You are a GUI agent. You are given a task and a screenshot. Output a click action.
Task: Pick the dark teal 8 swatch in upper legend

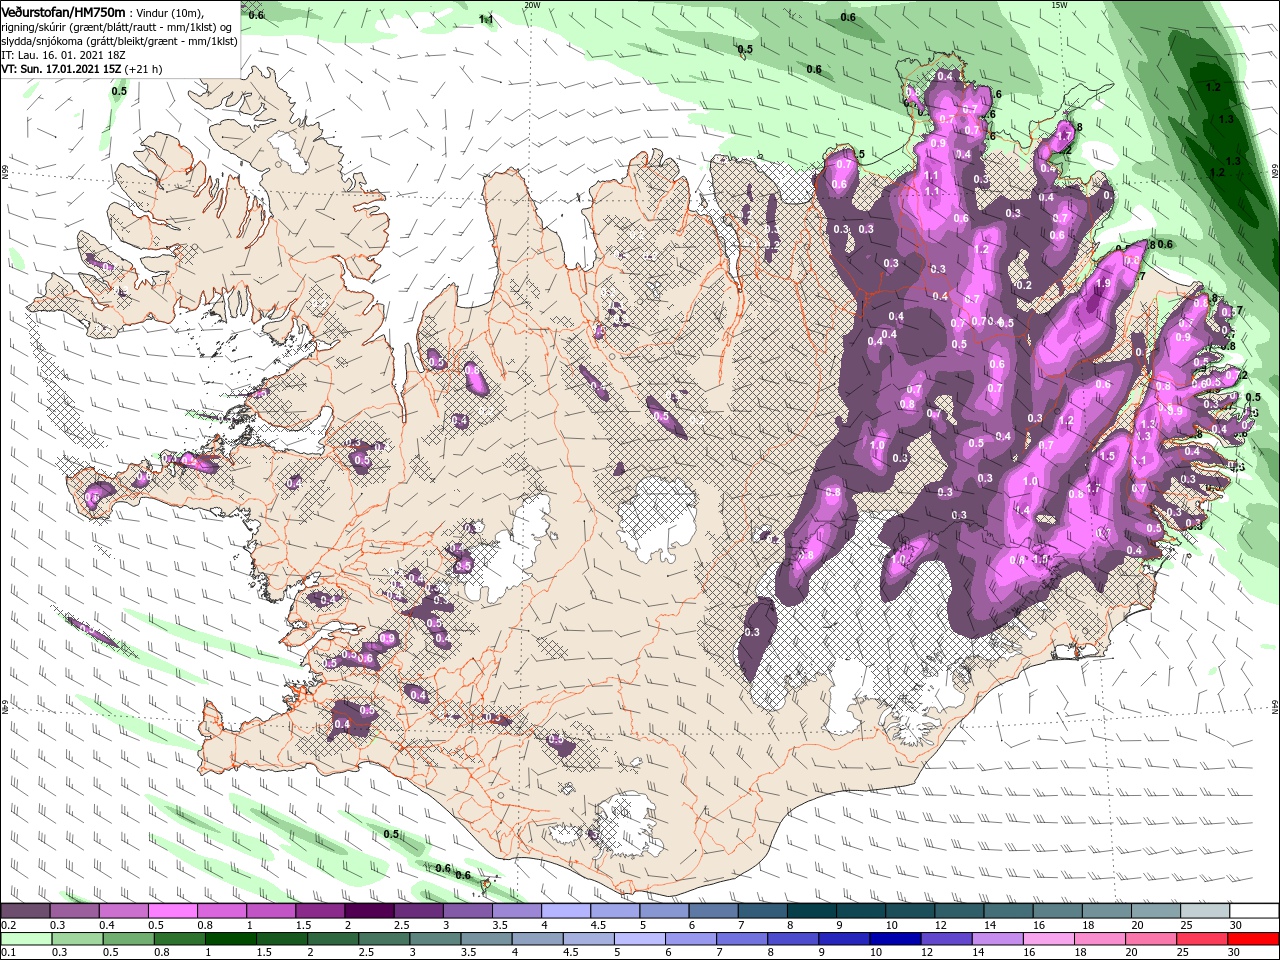(811, 911)
